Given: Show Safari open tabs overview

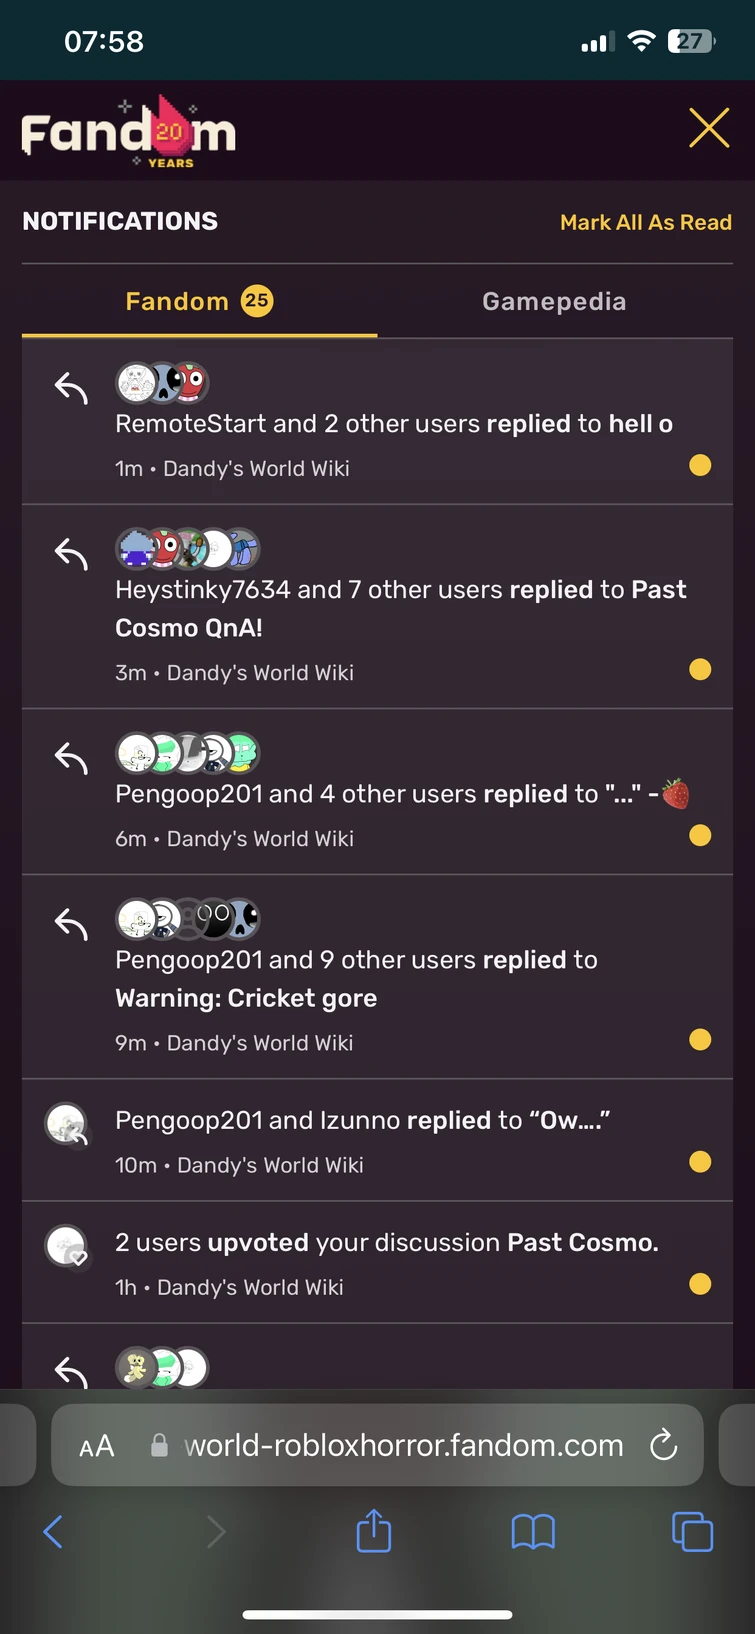Looking at the screenshot, I should 692,1531.
